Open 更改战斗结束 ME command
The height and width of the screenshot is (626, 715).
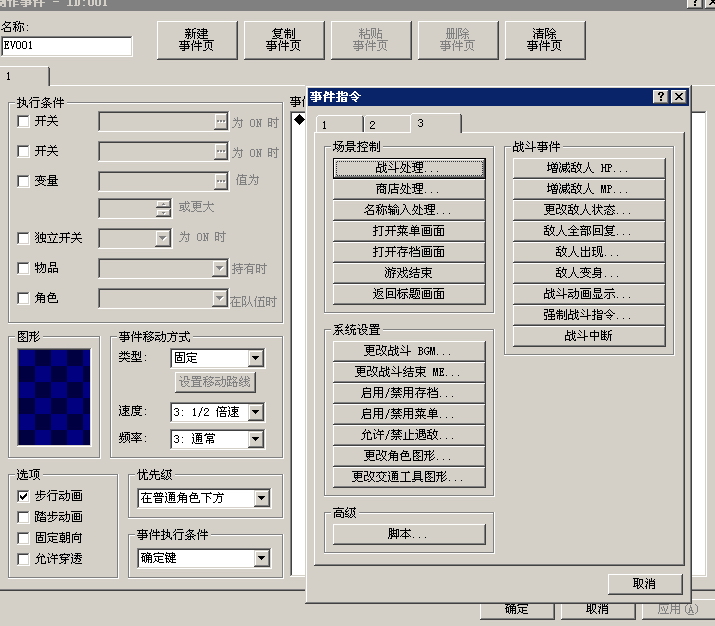(x=409, y=372)
